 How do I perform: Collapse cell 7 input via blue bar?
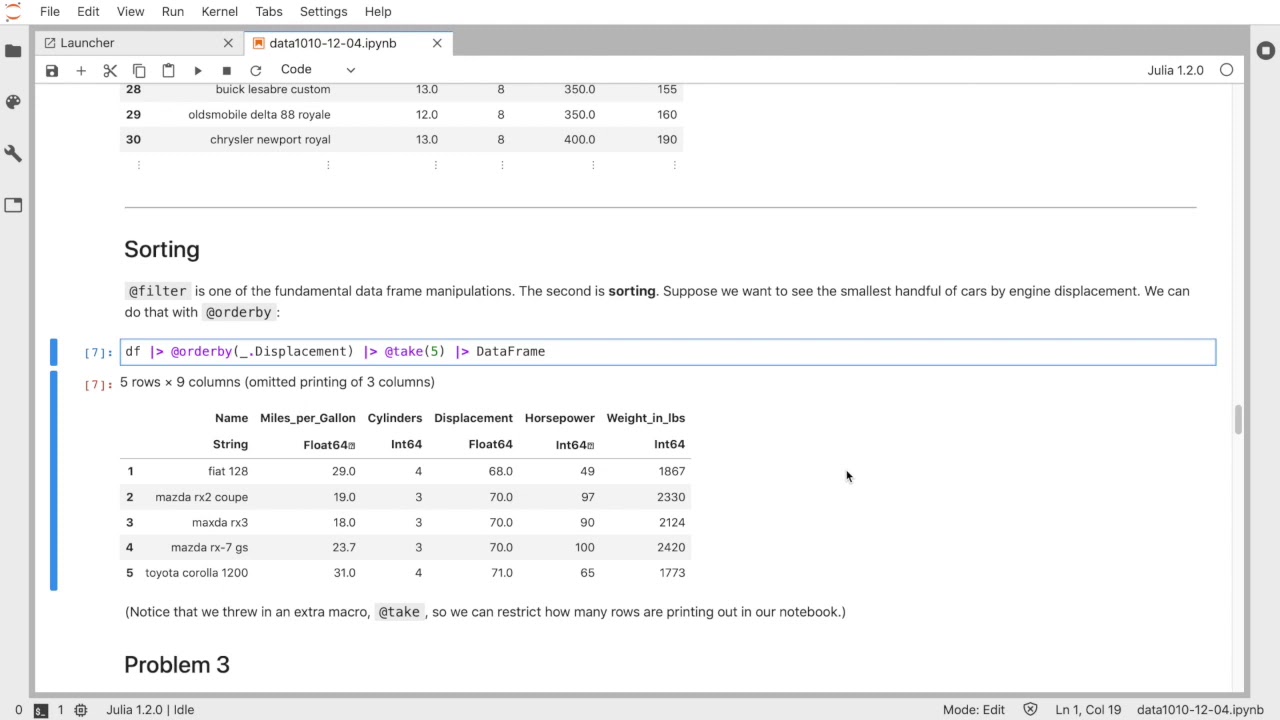(54, 352)
